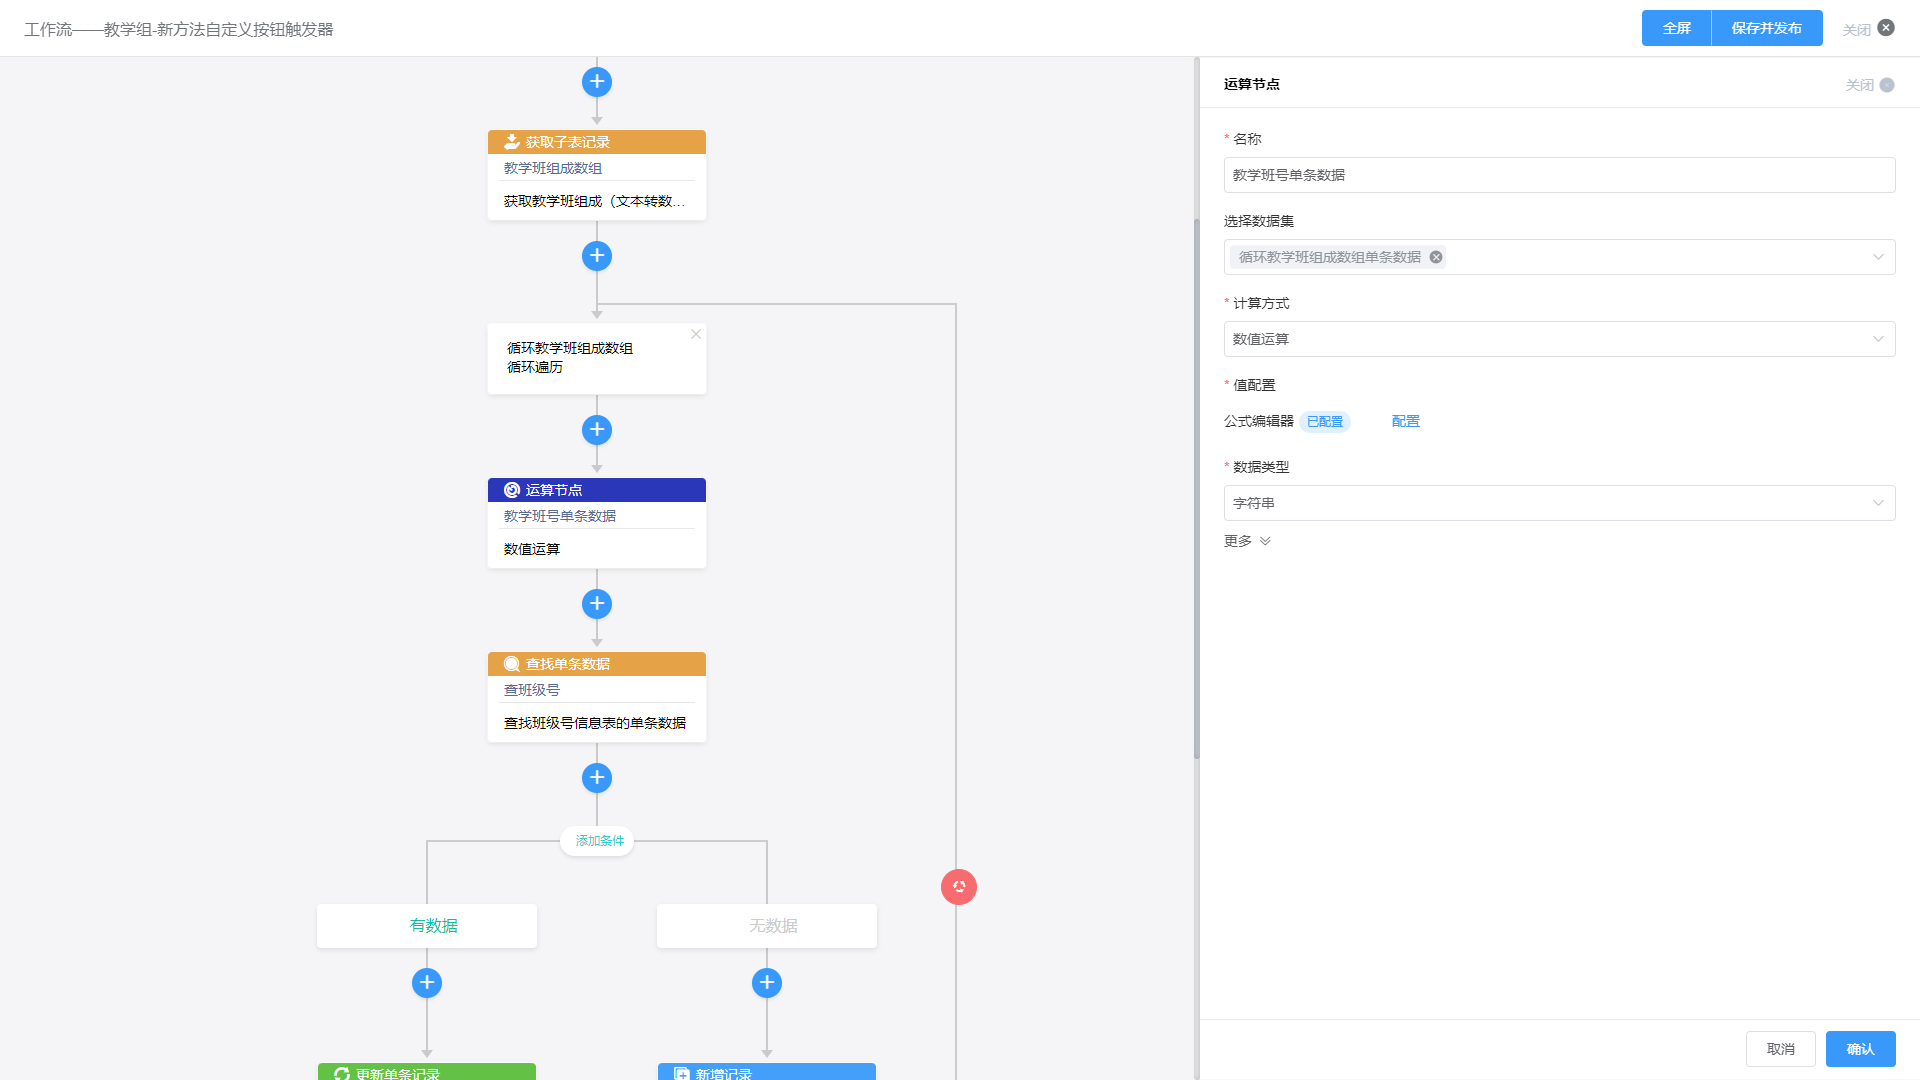
Task: Delete the 循环教学班组成数组 loop card via X
Action: coord(696,334)
